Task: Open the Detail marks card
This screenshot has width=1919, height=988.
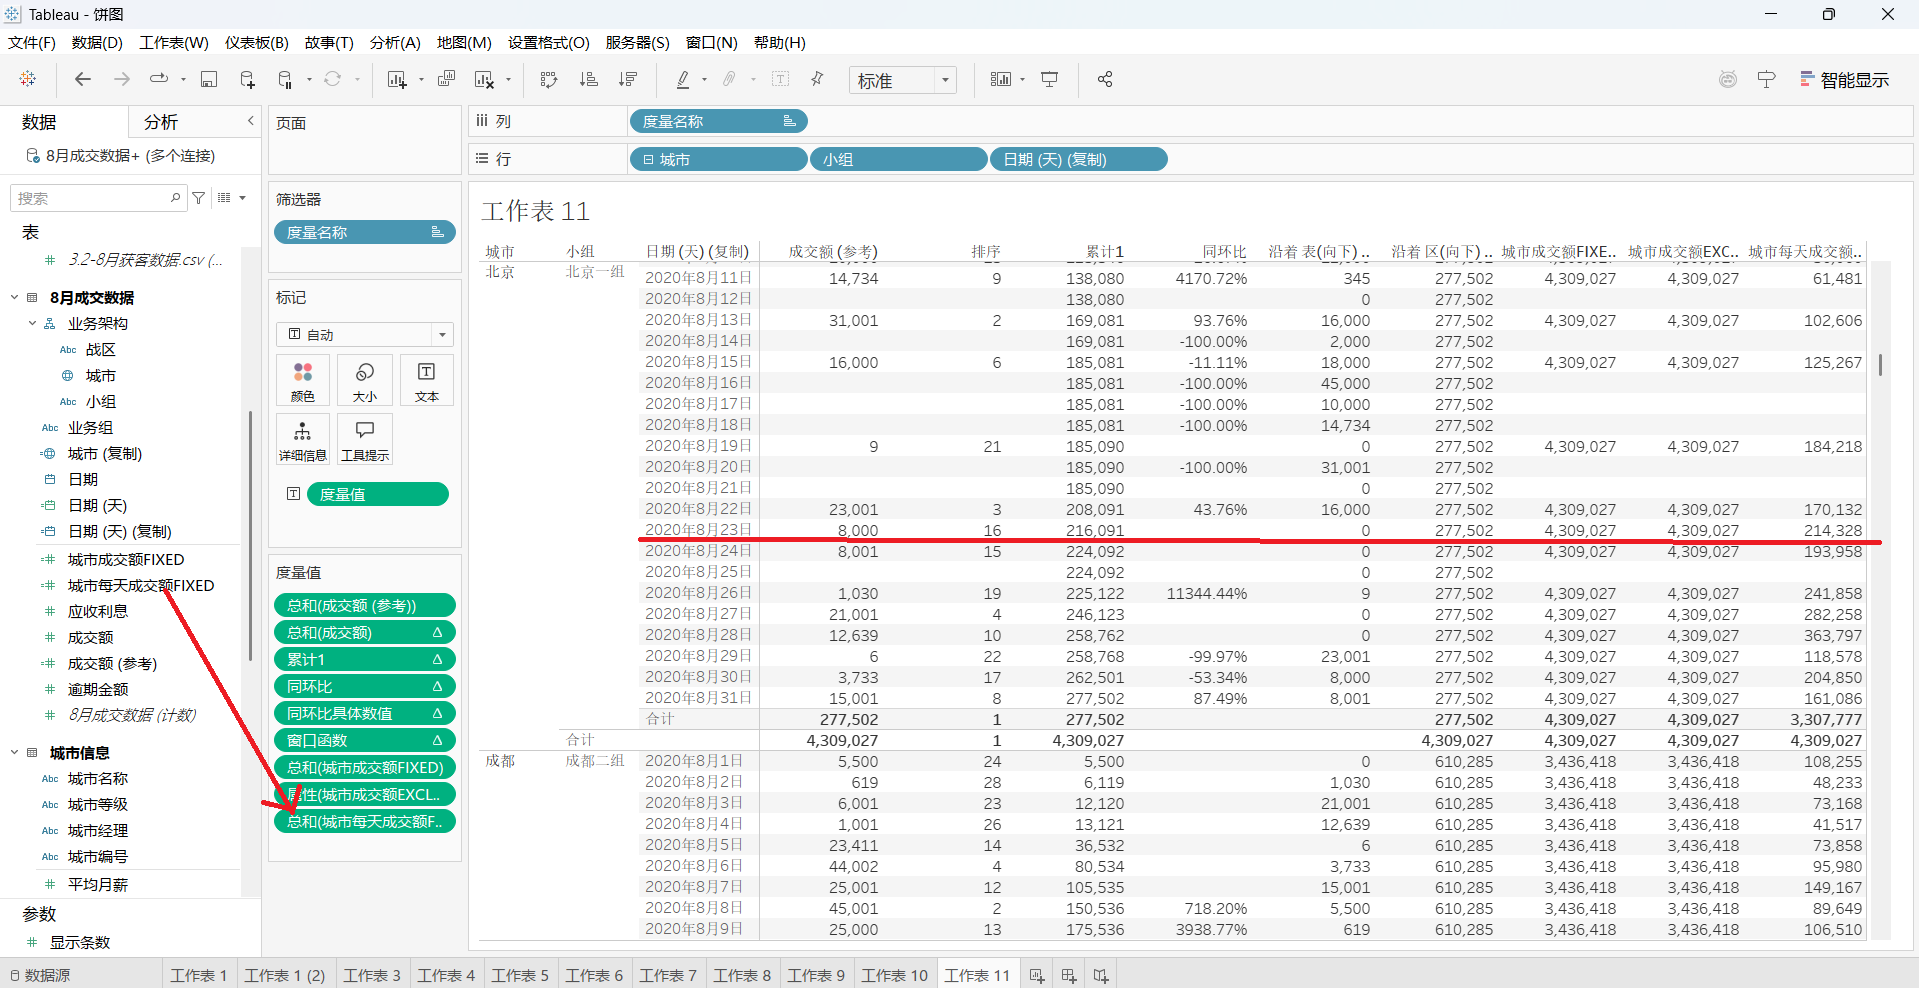Action: pyautogui.click(x=303, y=440)
